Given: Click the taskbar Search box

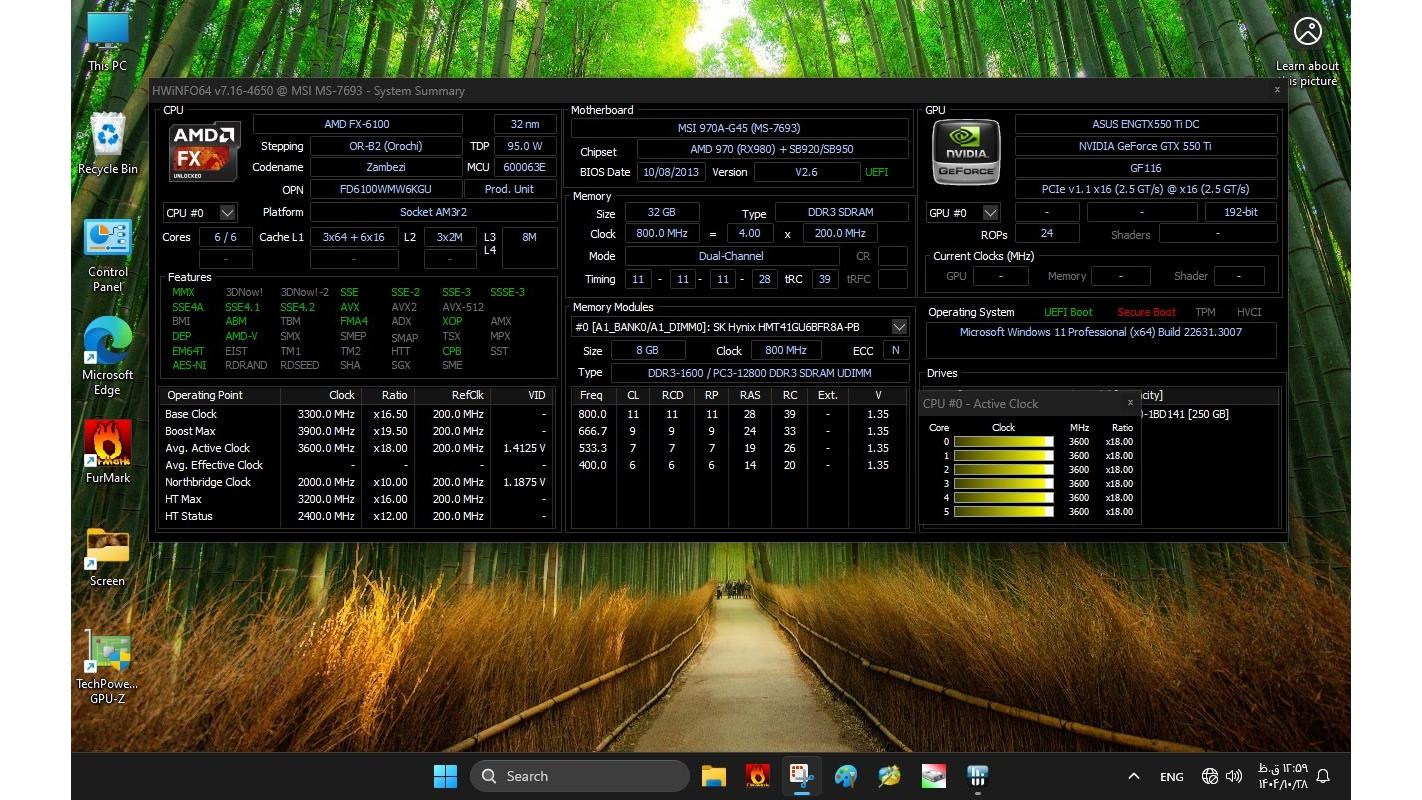Looking at the screenshot, I should [x=580, y=776].
